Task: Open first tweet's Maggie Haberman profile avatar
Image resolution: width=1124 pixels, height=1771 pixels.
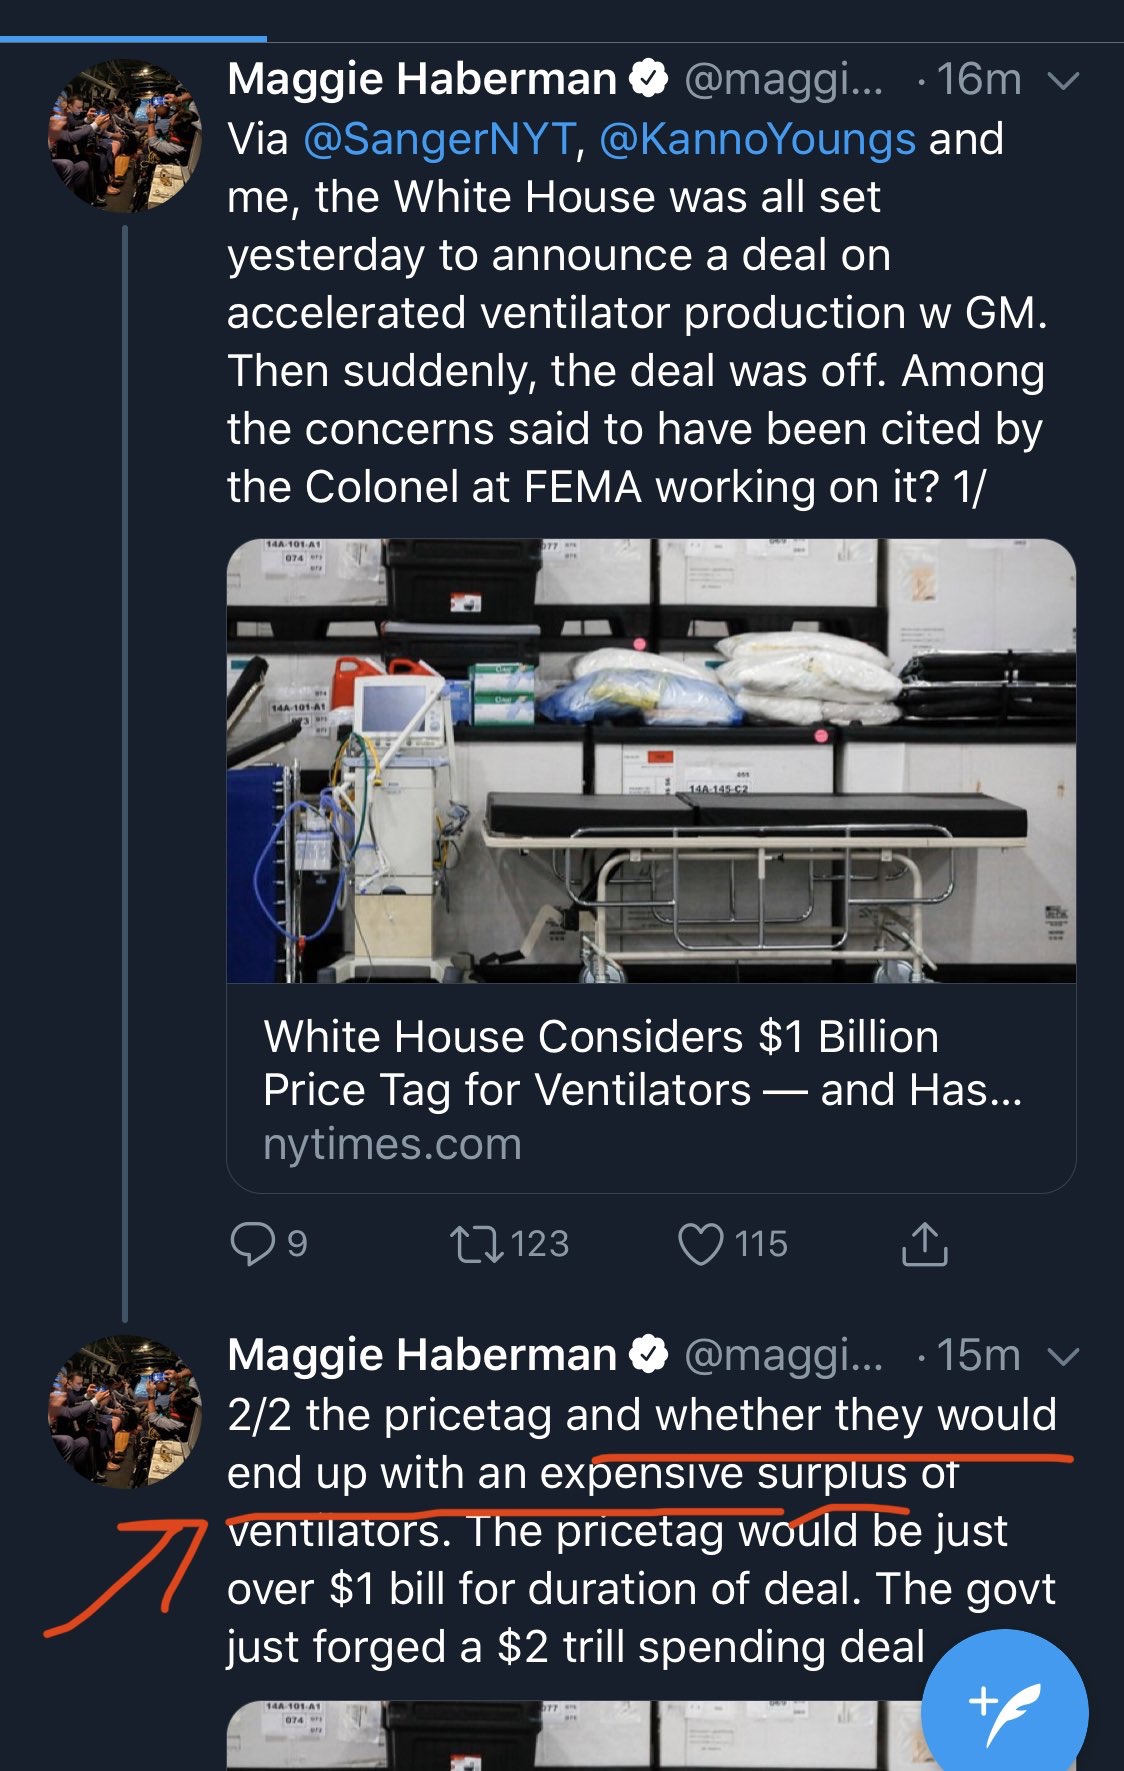Action: [125, 136]
